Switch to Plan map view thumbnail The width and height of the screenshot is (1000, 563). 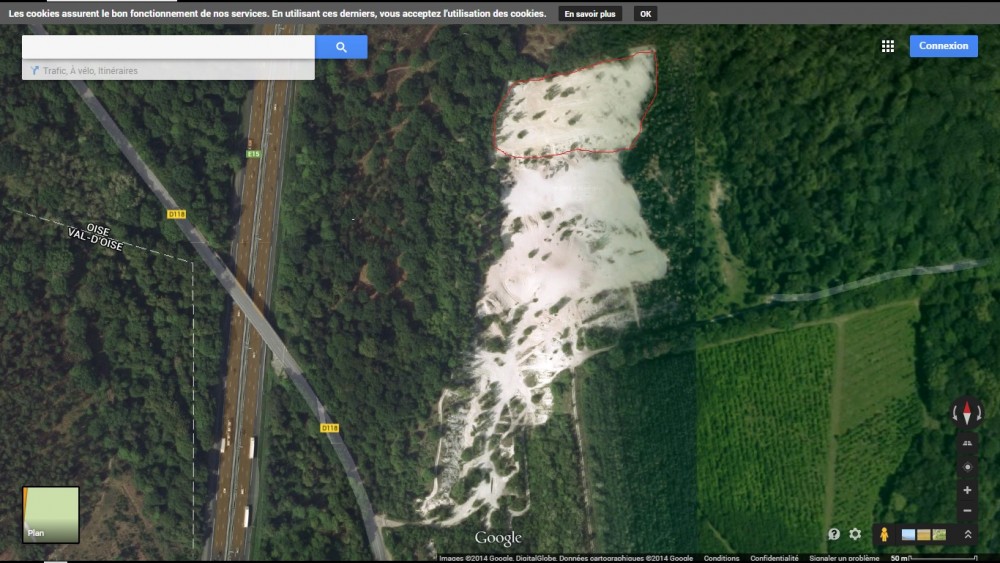(51, 514)
